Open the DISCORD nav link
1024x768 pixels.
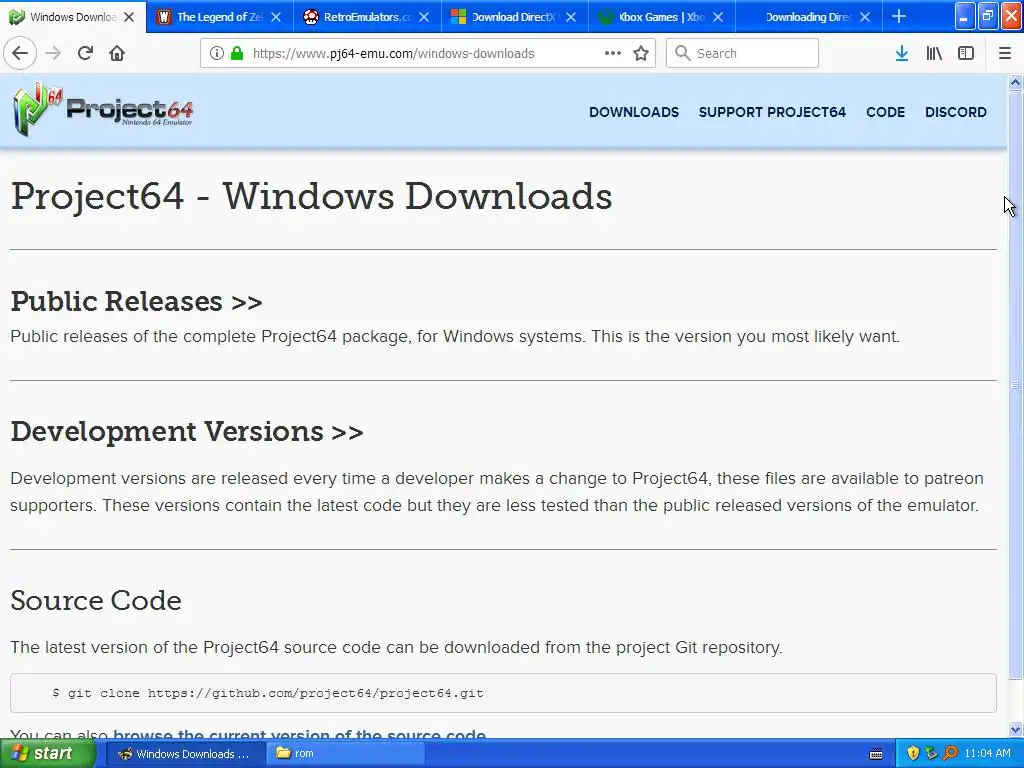pos(955,112)
